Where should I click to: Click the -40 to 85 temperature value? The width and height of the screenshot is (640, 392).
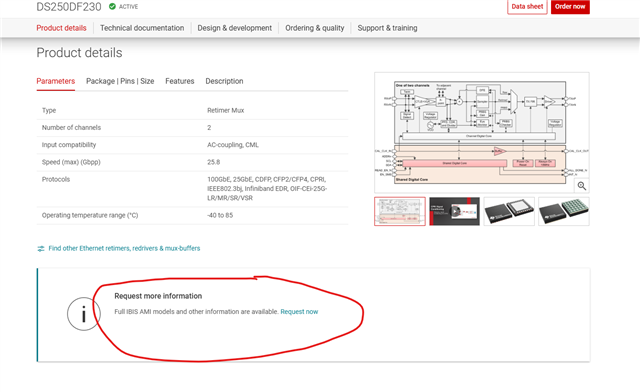pos(220,215)
